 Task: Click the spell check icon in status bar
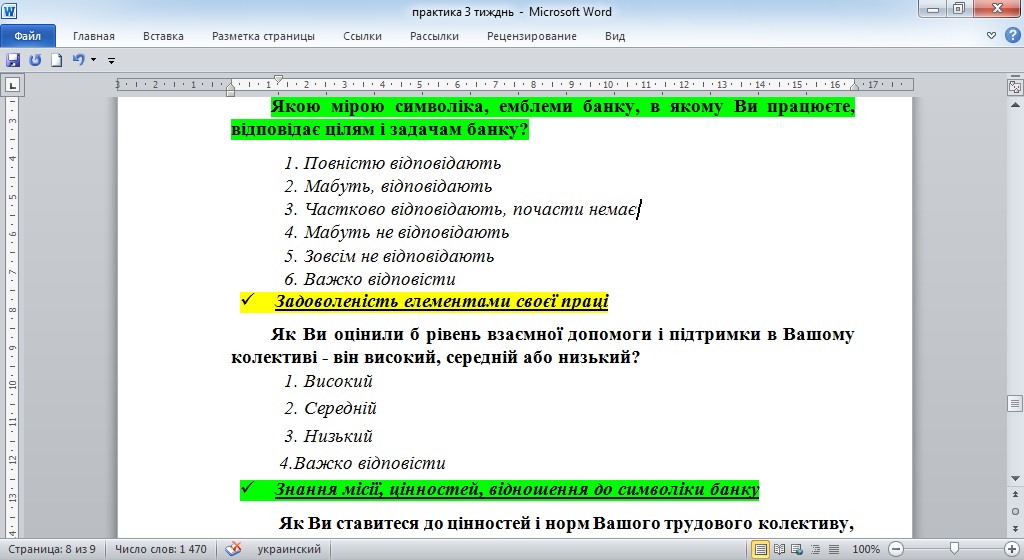coord(233,549)
